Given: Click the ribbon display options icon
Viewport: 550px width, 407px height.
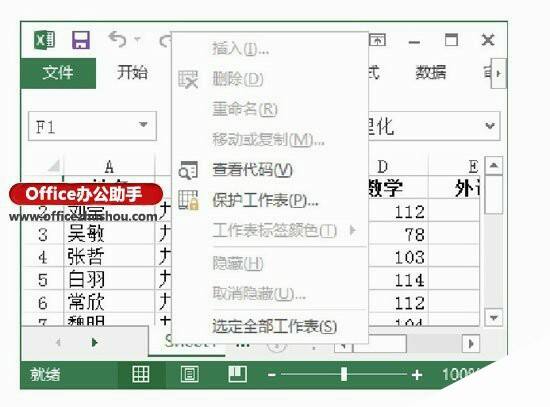Looking at the screenshot, I should point(377,40).
